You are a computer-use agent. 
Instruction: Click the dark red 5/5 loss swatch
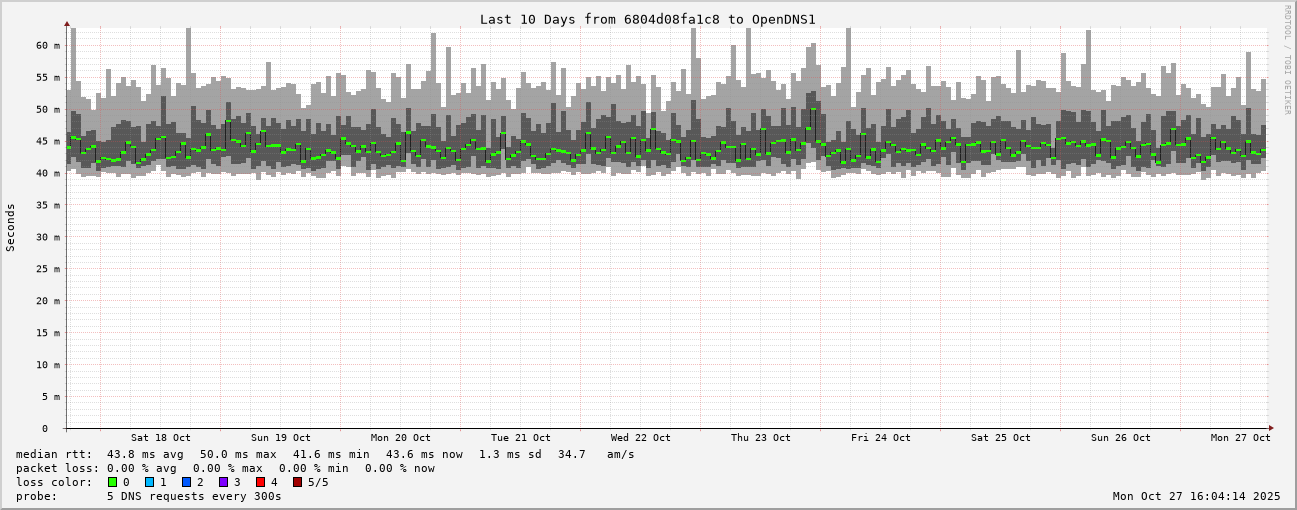pyautogui.click(x=297, y=482)
